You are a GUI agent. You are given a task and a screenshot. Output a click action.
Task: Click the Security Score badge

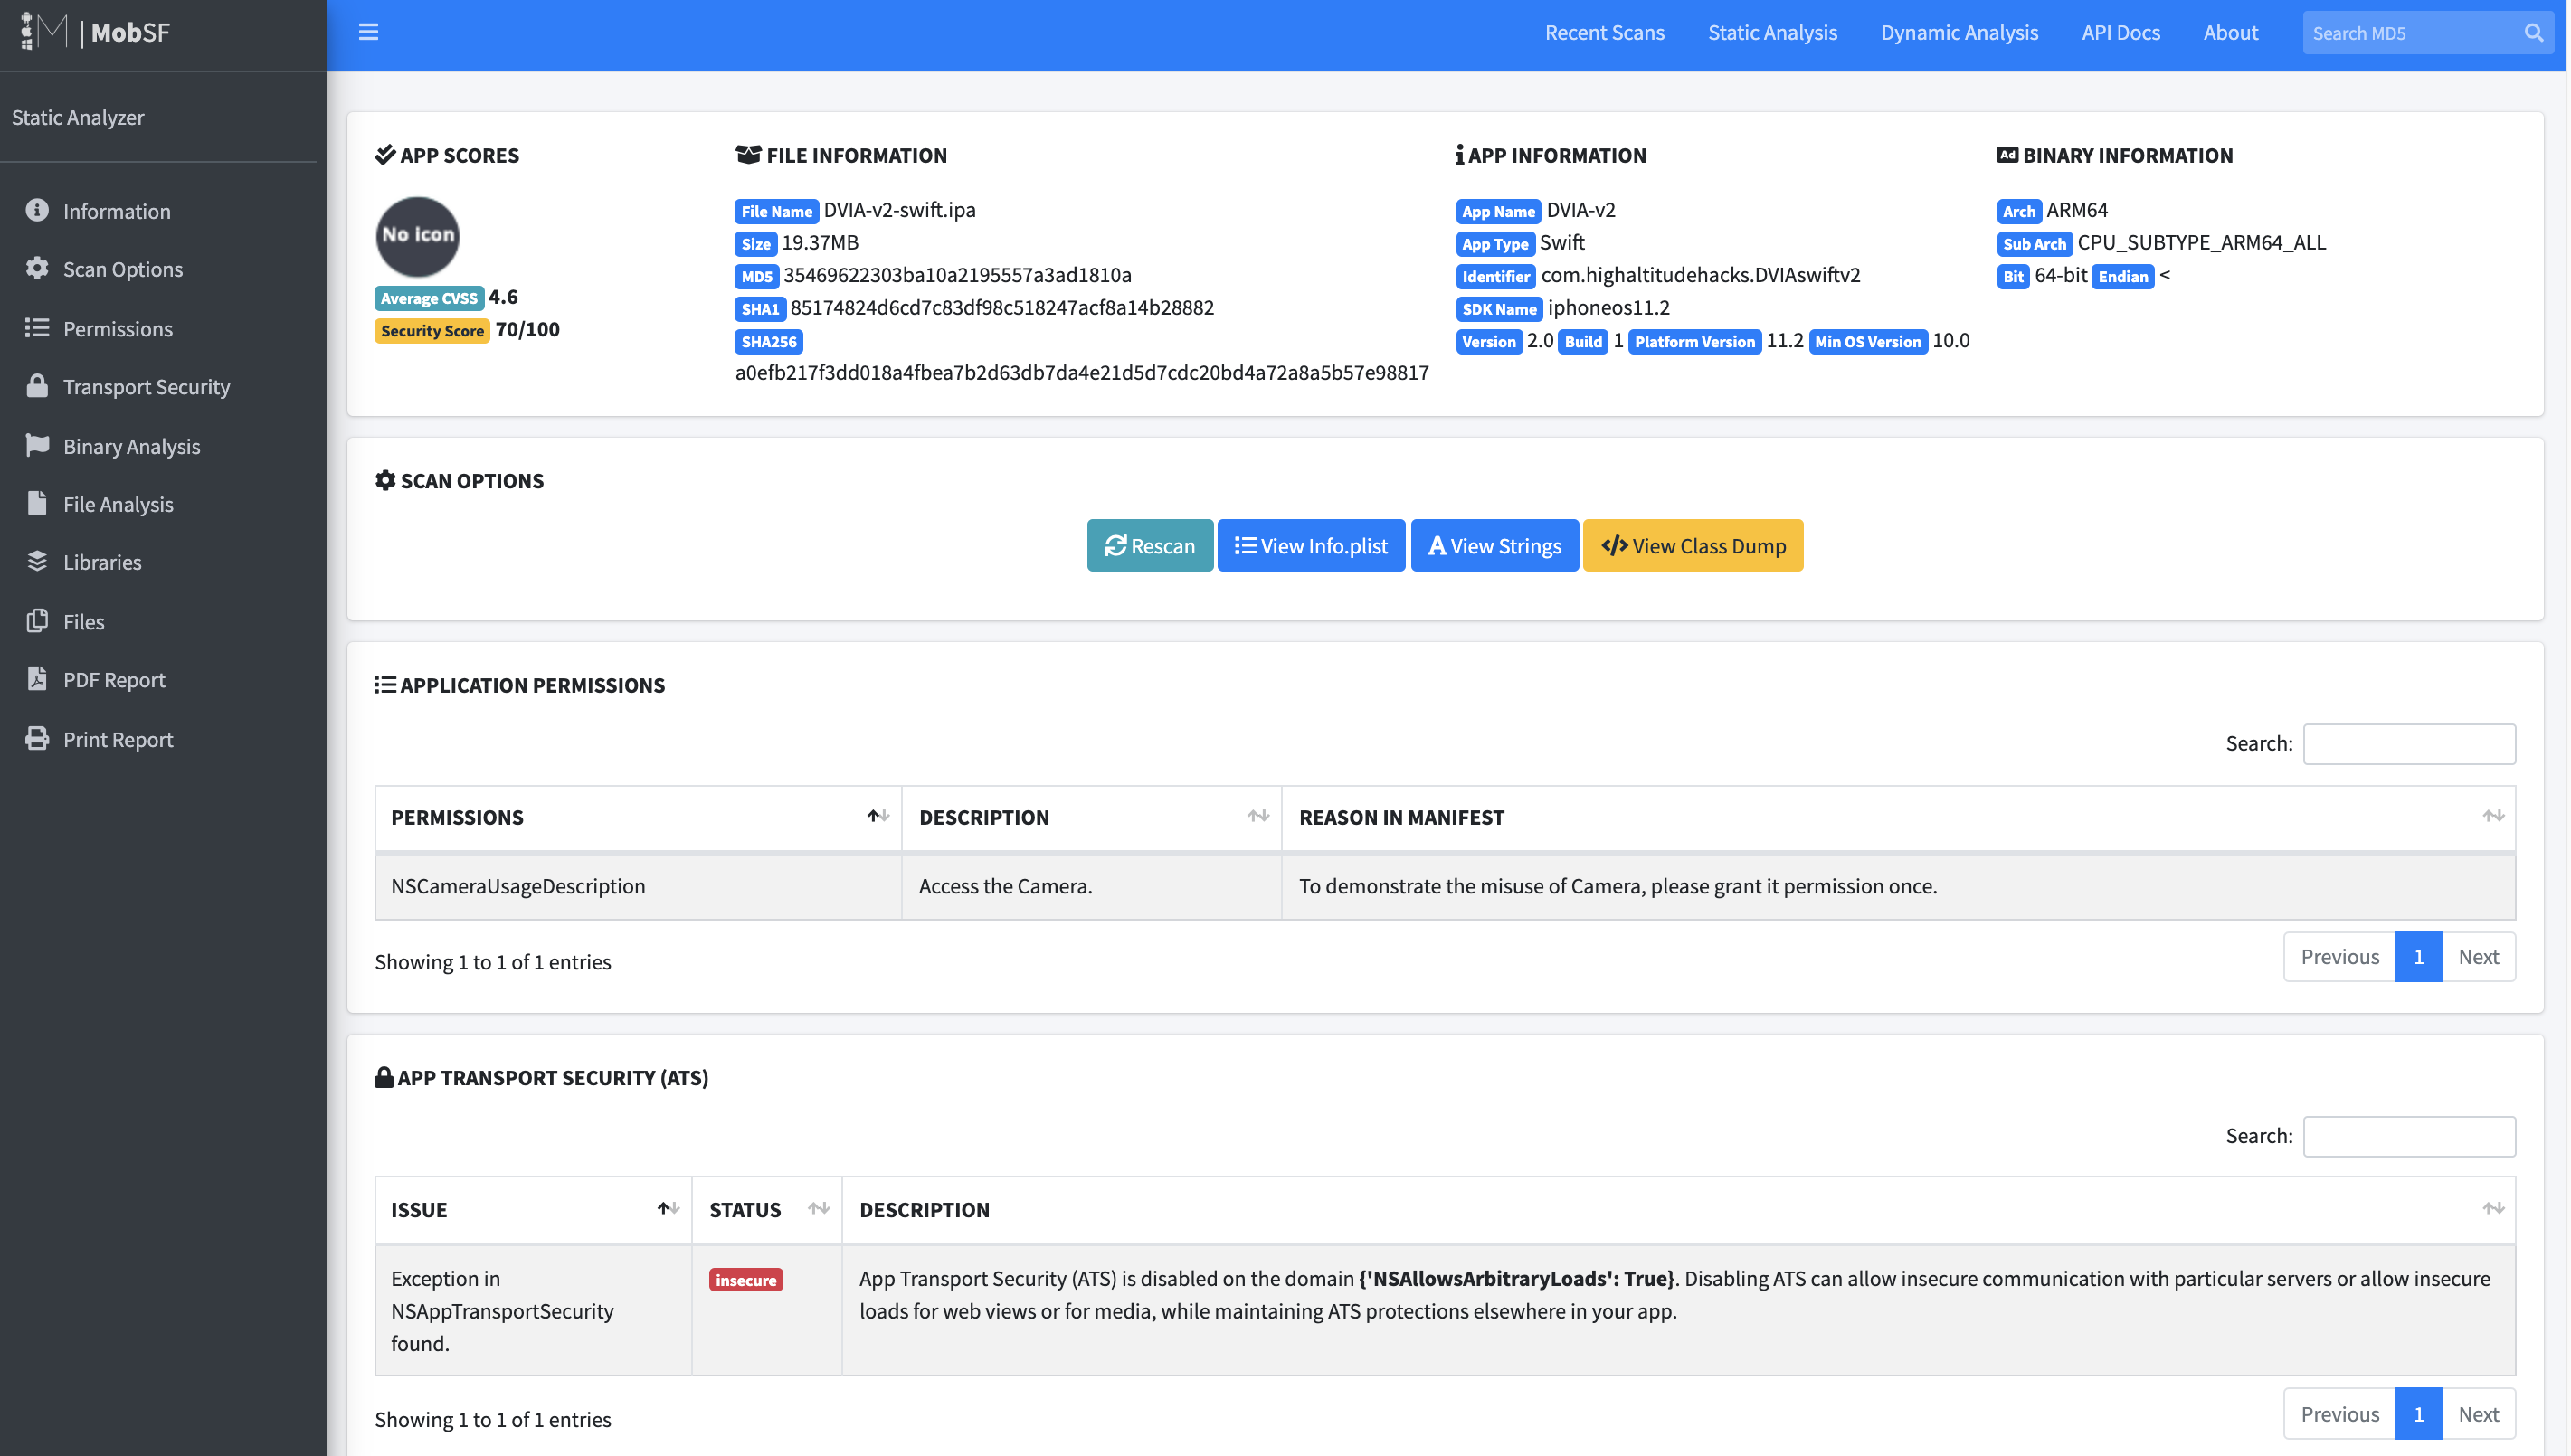431,330
